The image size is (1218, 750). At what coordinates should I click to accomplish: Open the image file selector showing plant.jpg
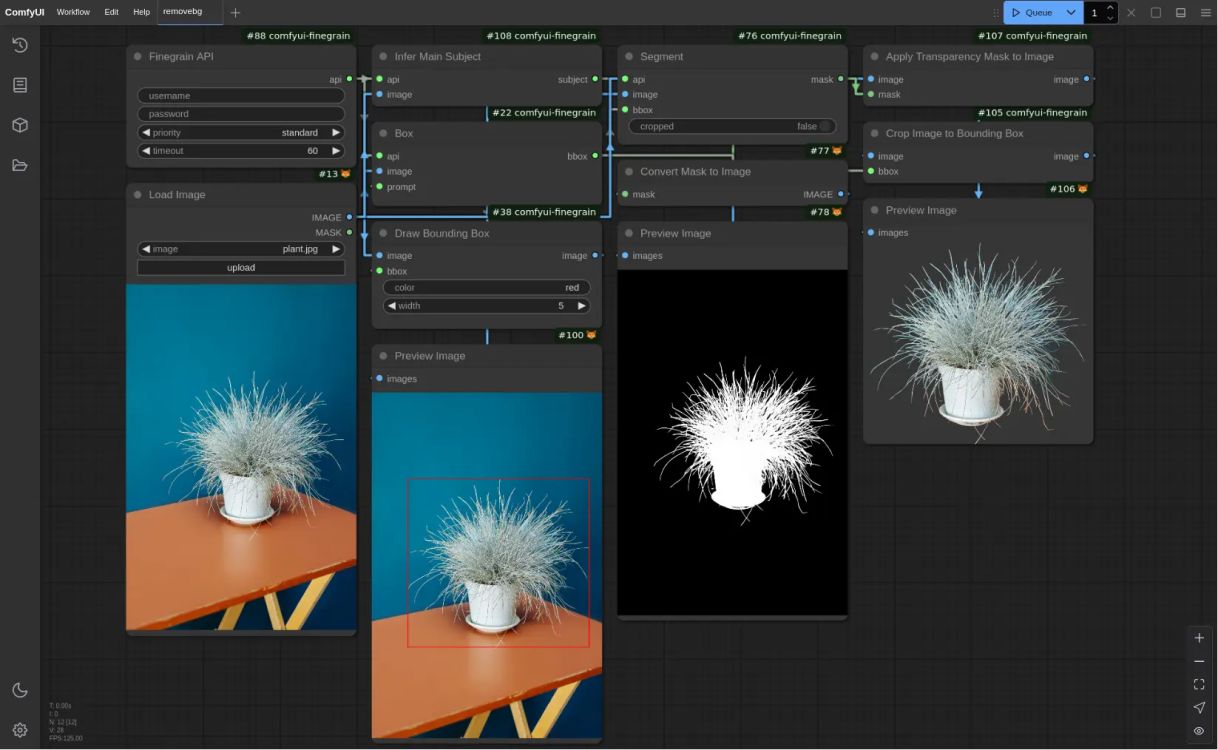click(241, 249)
